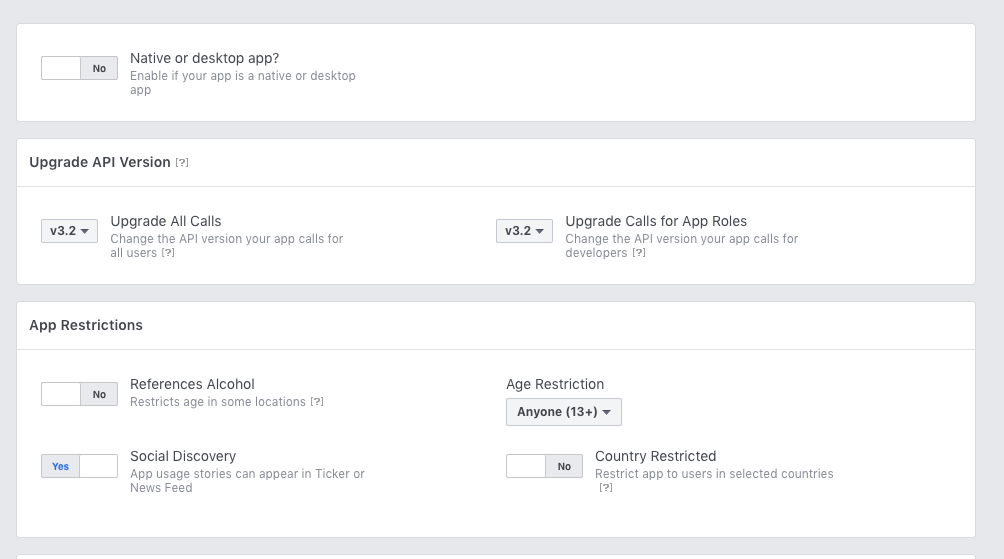Image resolution: width=1004 pixels, height=559 pixels.
Task: Toggle the Native or desktop app switch
Action: click(79, 68)
